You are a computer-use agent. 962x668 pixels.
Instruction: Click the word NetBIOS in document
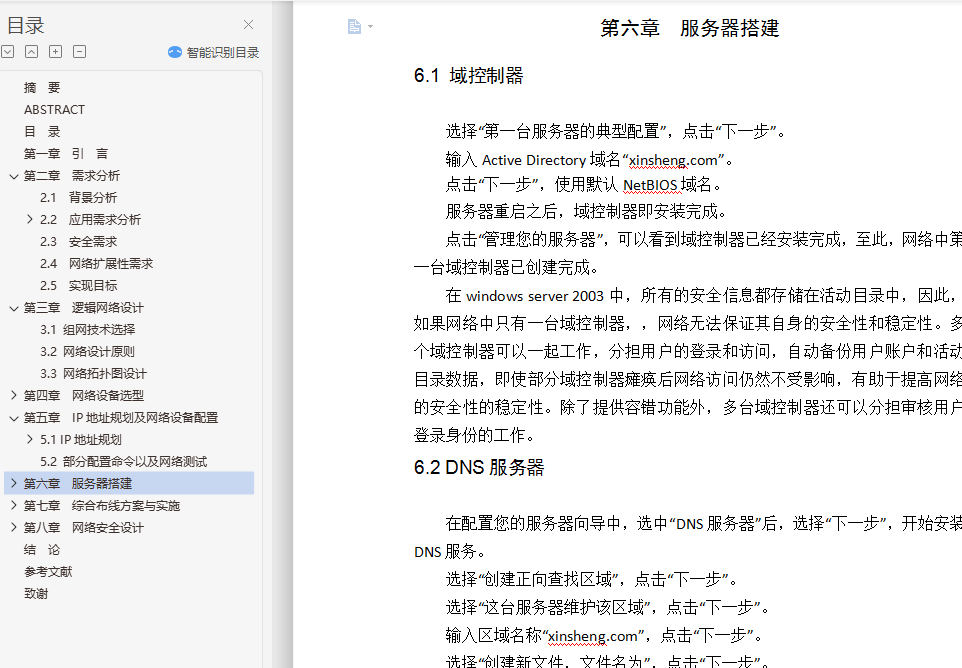point(650,185)
